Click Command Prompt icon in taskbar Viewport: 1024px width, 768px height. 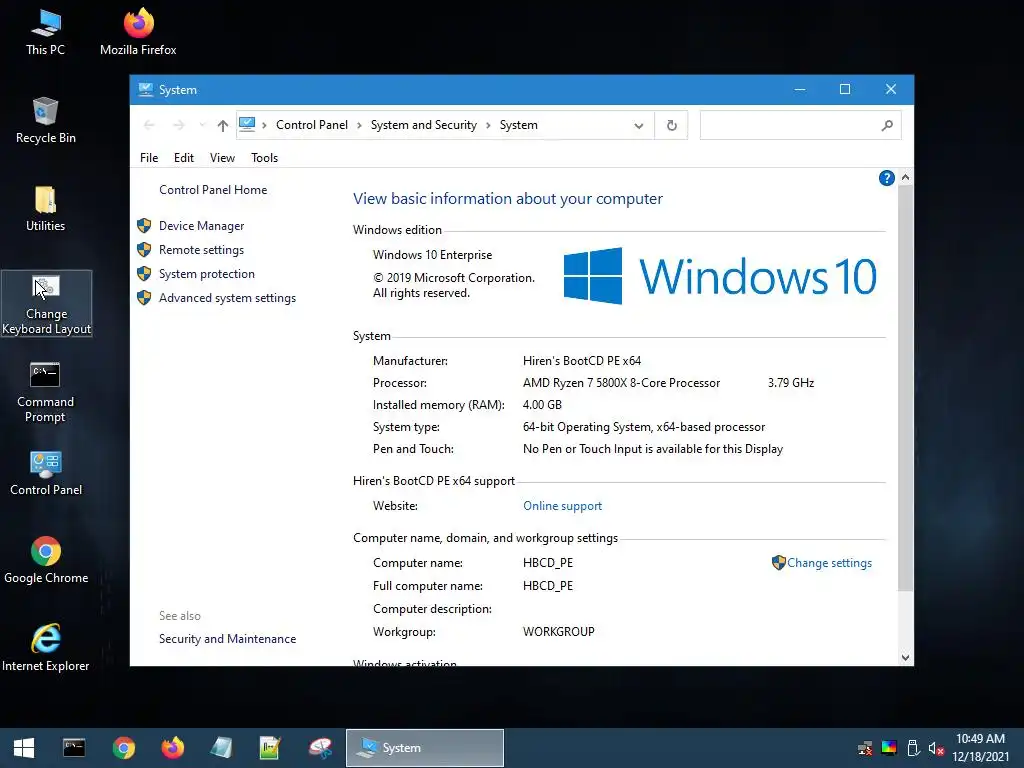tap(74, 748)
